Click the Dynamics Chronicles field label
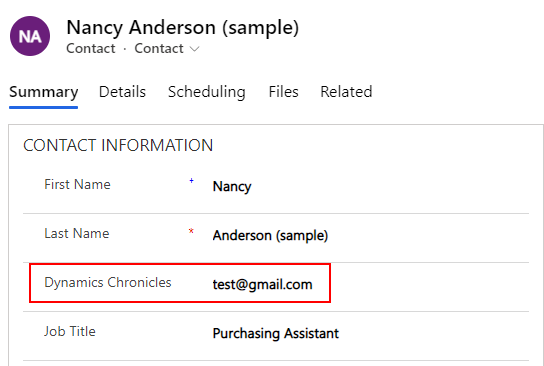544x366 pixels. coord(108,283)
